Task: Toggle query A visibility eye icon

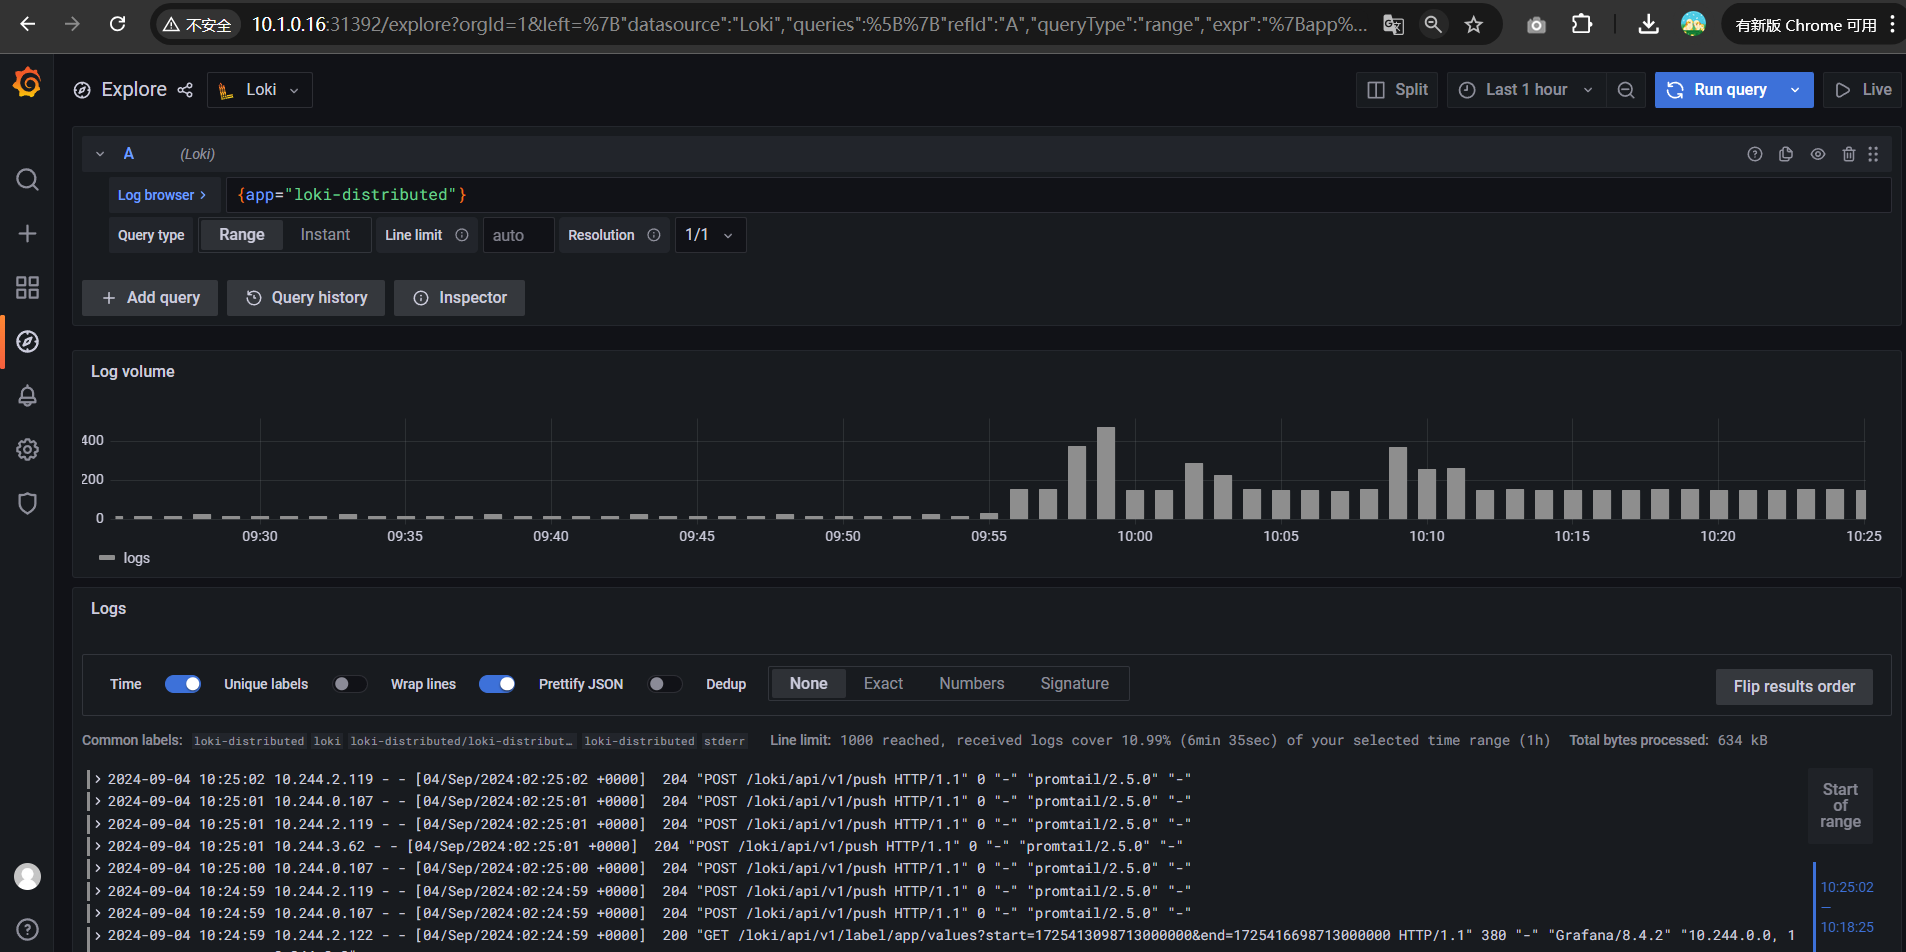Action: click(1818, 154)
